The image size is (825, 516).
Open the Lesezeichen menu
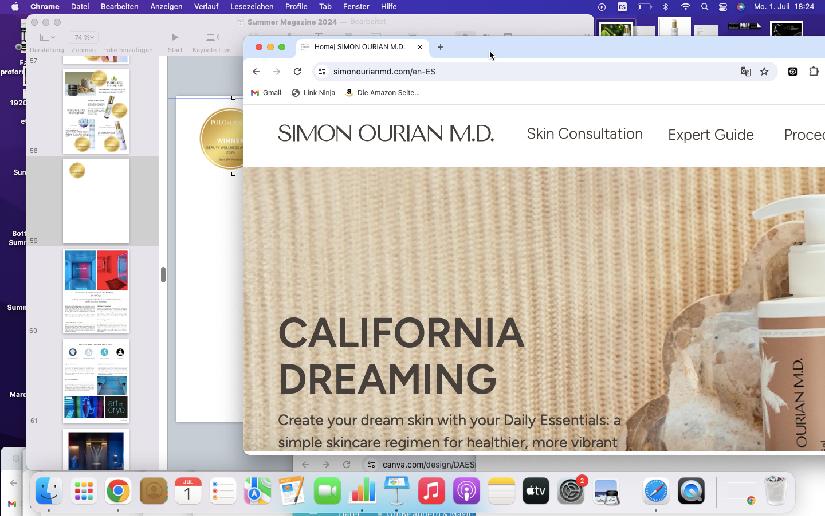point(251,6)
